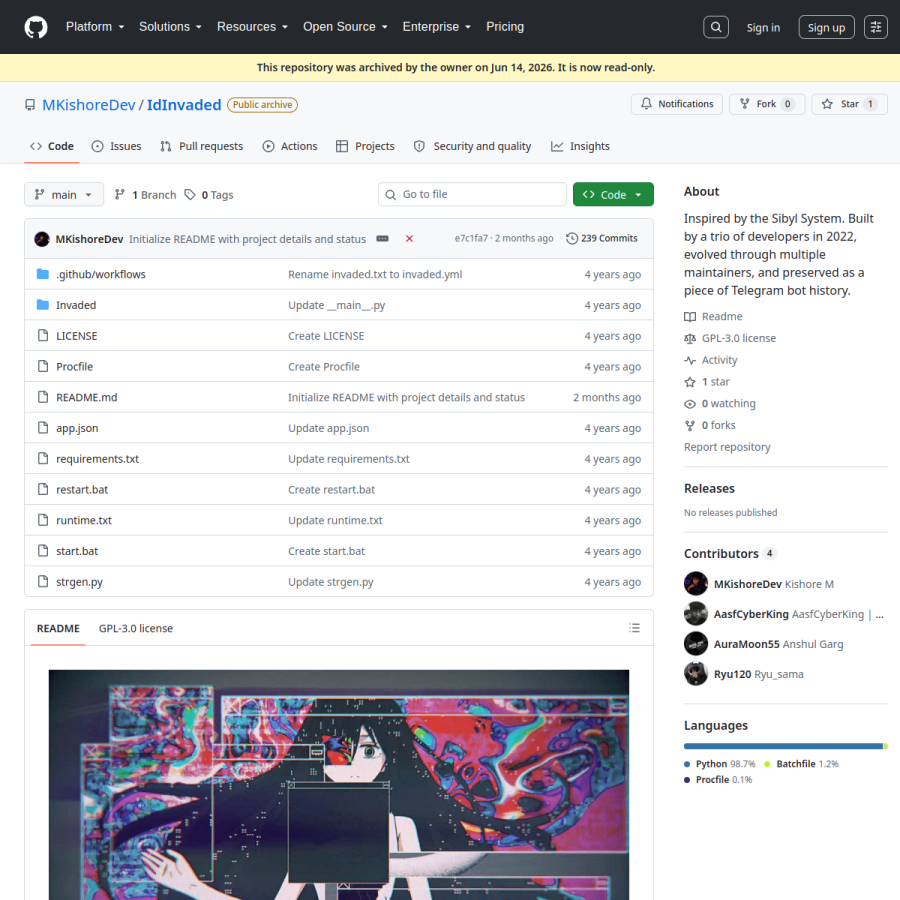Open the Releases heading link

point(709,488)
